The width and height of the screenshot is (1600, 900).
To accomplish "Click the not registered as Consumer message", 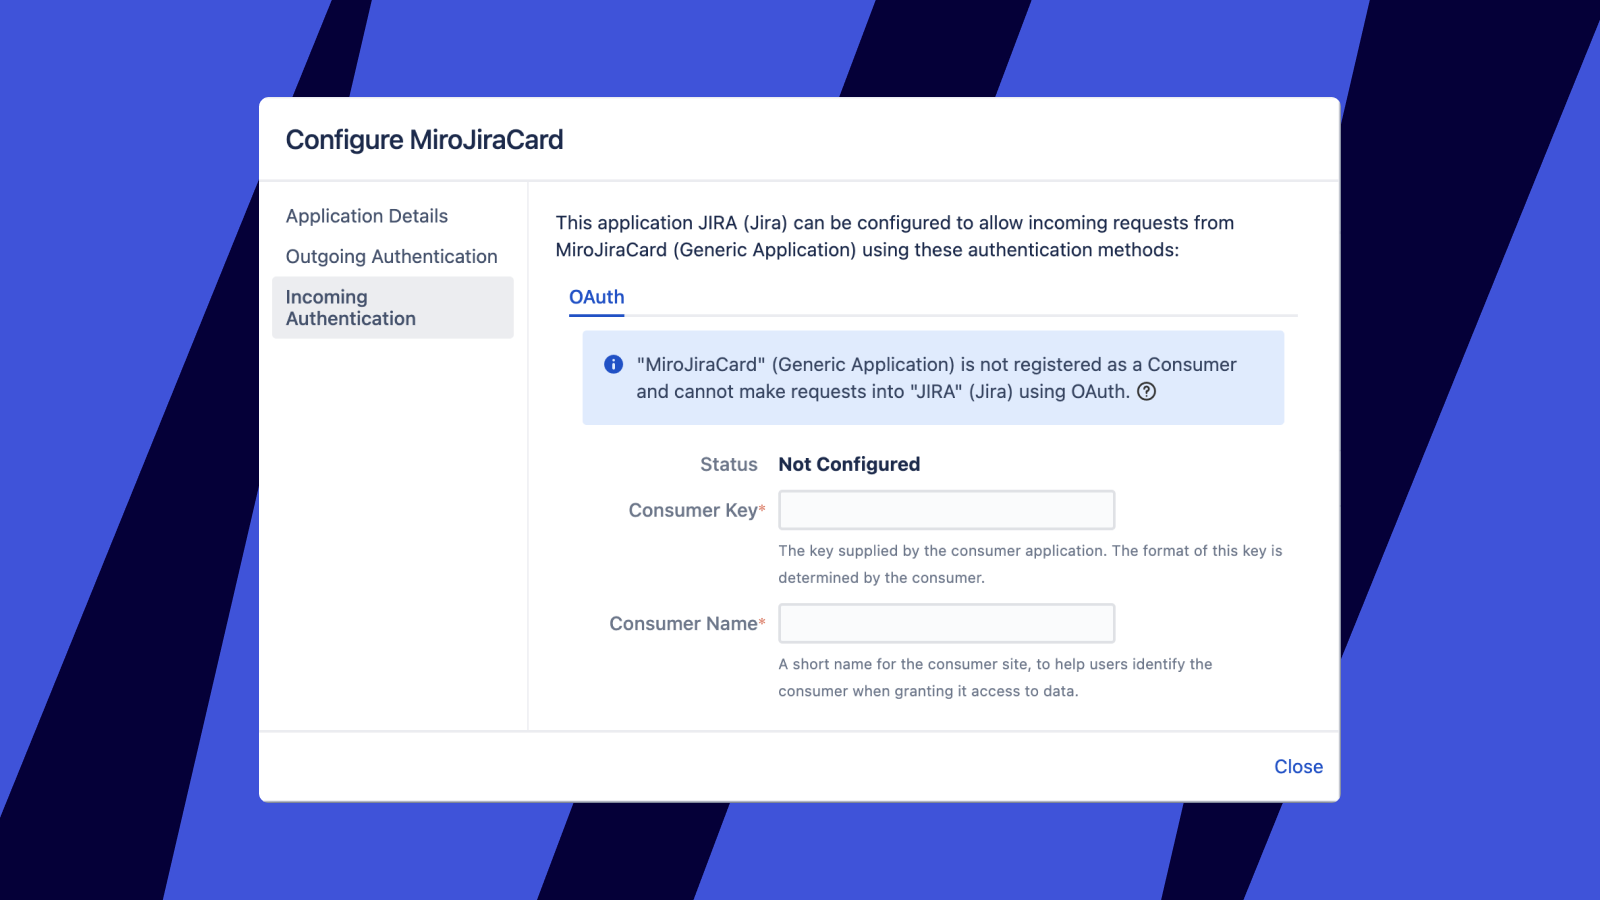I will click(x=935, y=378).
